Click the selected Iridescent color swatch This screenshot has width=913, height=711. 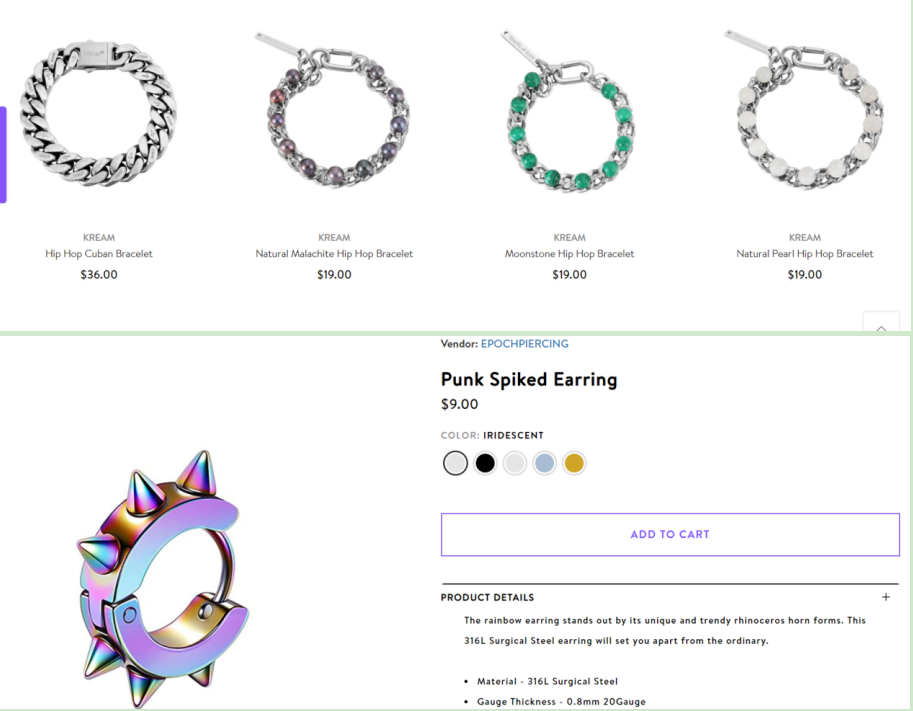[x=455, y=463]
